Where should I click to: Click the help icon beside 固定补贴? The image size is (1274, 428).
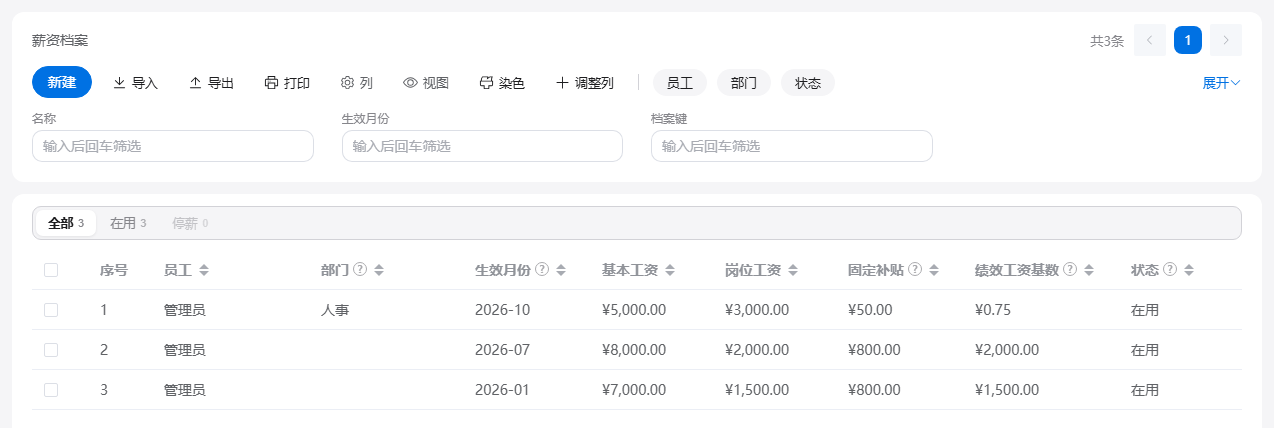click(x=915, y=270)
